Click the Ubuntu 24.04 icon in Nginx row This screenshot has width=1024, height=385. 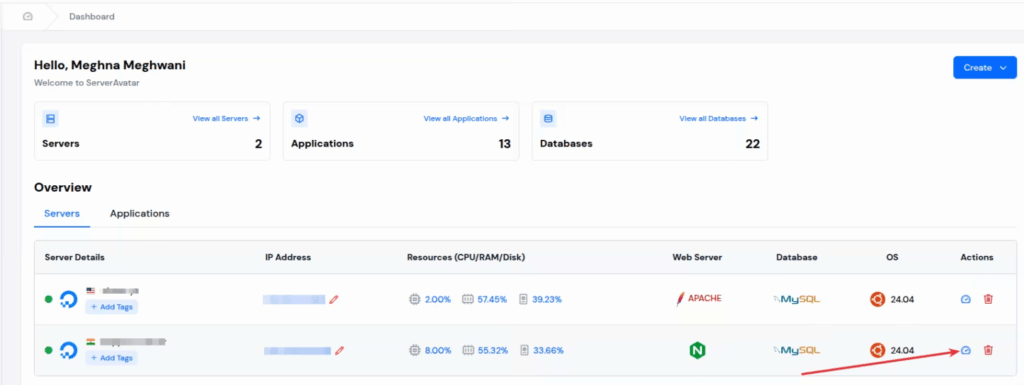pos(878,350)
